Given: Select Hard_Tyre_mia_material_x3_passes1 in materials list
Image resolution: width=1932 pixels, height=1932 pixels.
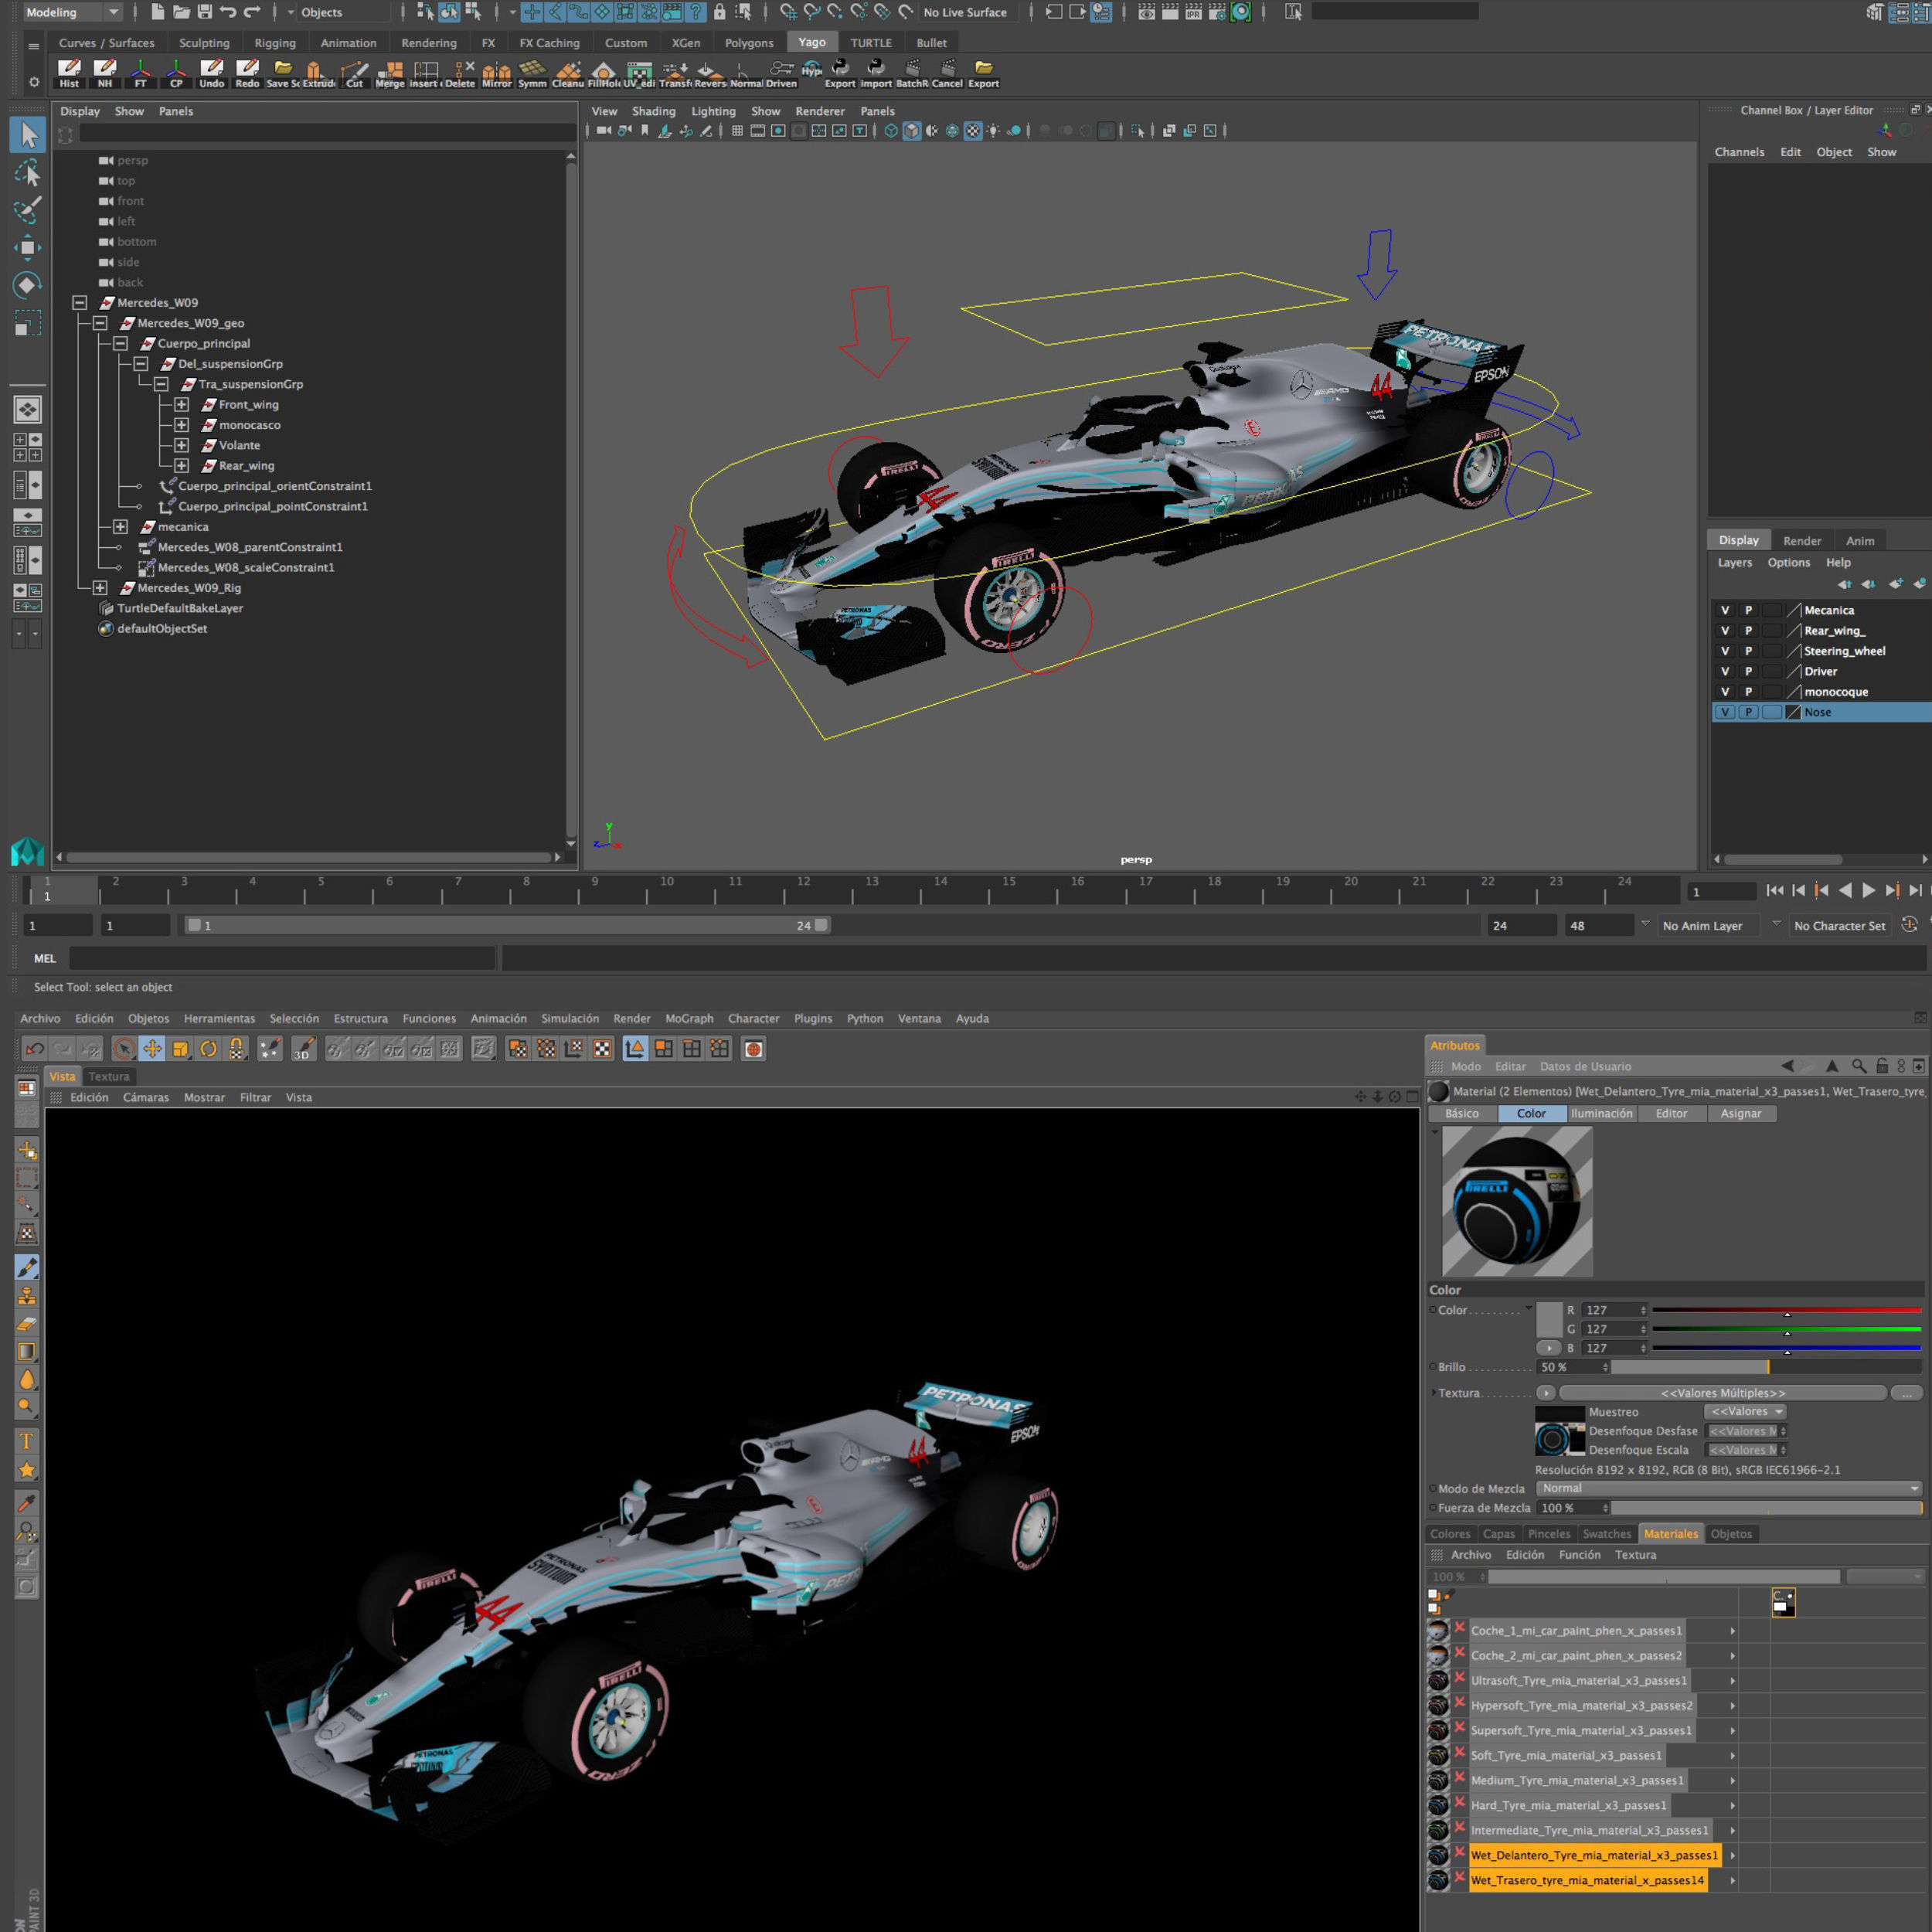Looking at the screenshot, I should pos(1567,1805).
